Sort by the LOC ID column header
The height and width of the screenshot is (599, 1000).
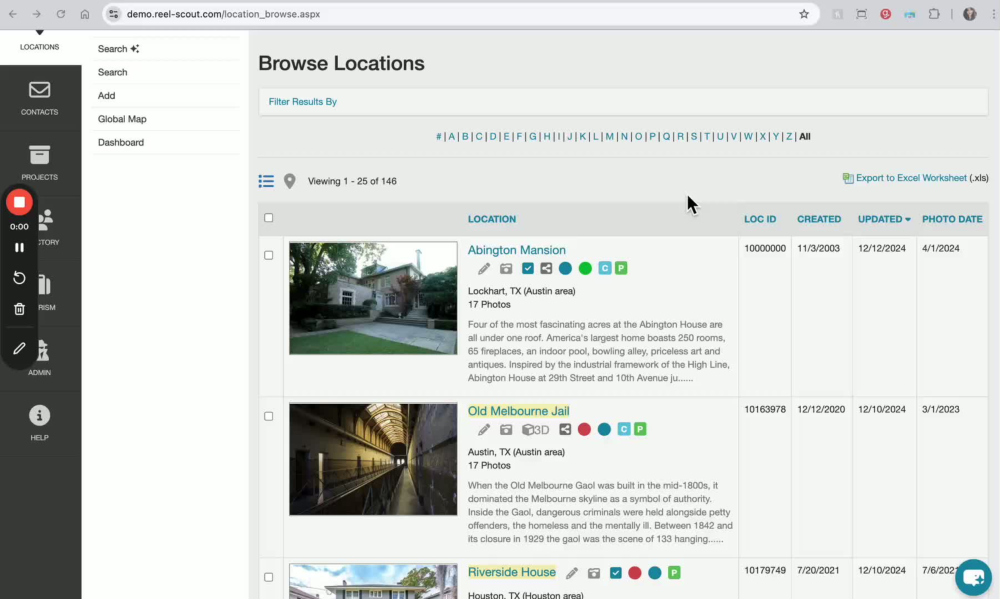coord(760,219)
